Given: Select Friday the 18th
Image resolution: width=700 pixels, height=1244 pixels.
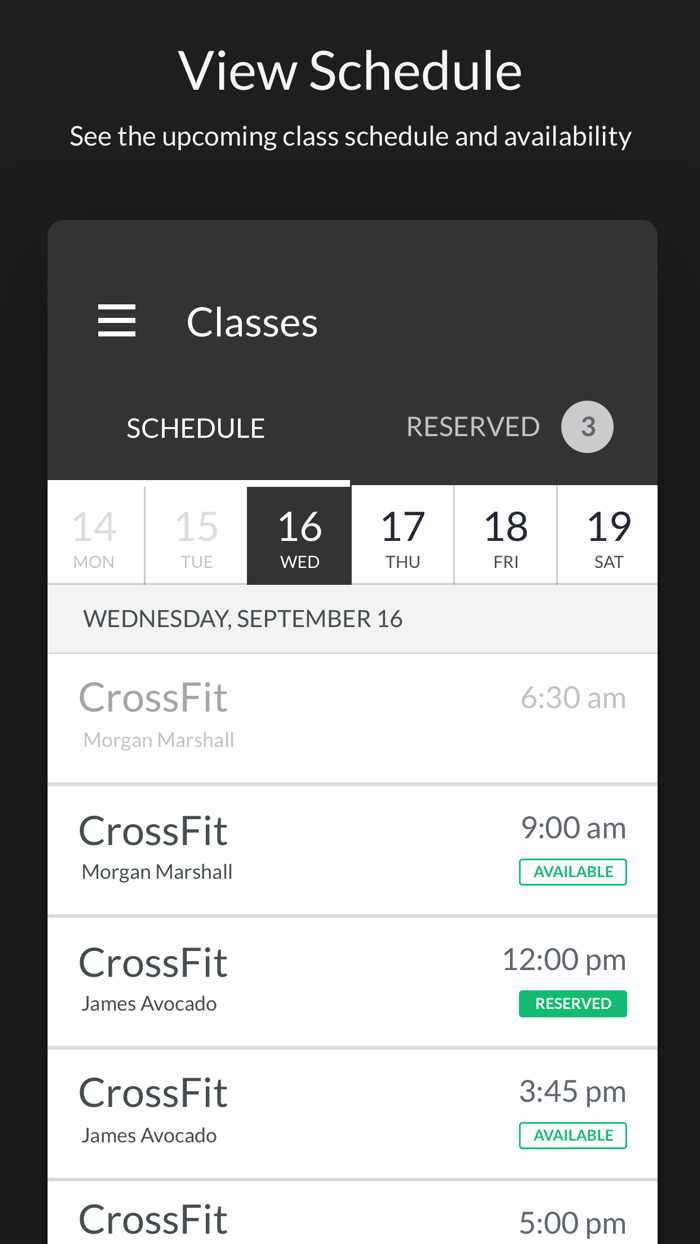Looking at the screenshot, I should (x=506, y=533).
